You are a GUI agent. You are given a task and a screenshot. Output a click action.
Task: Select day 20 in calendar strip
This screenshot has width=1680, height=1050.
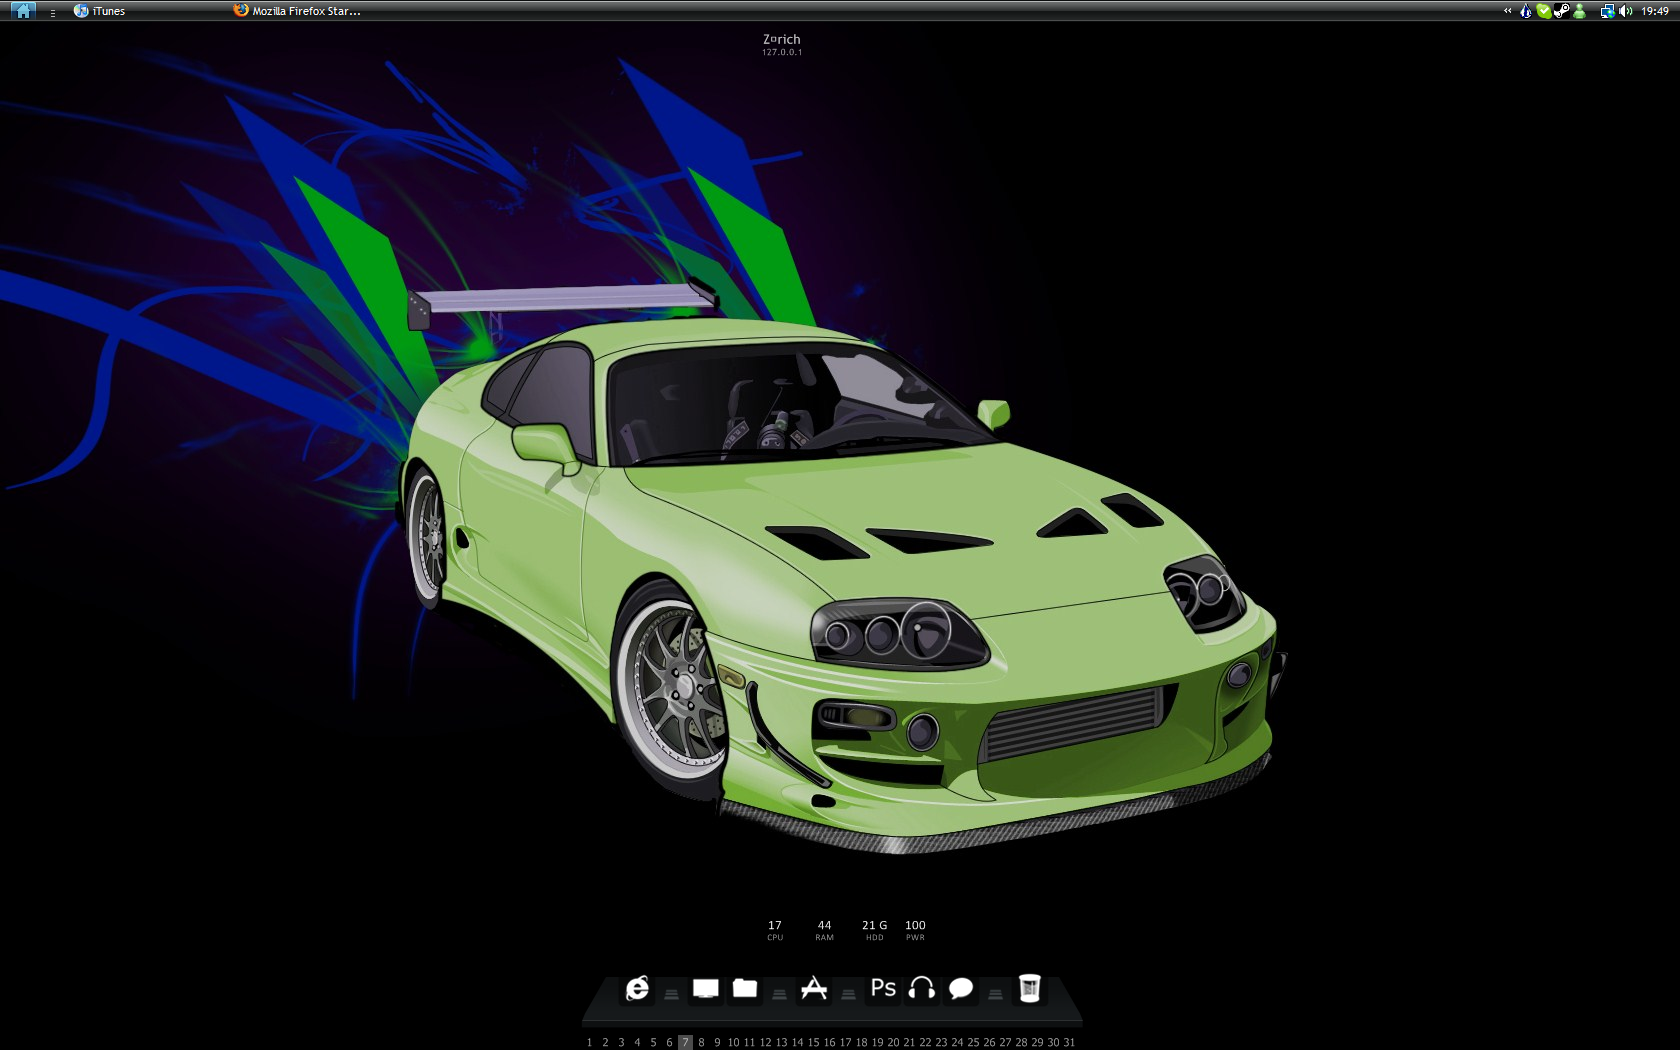tap(893, 1042)
